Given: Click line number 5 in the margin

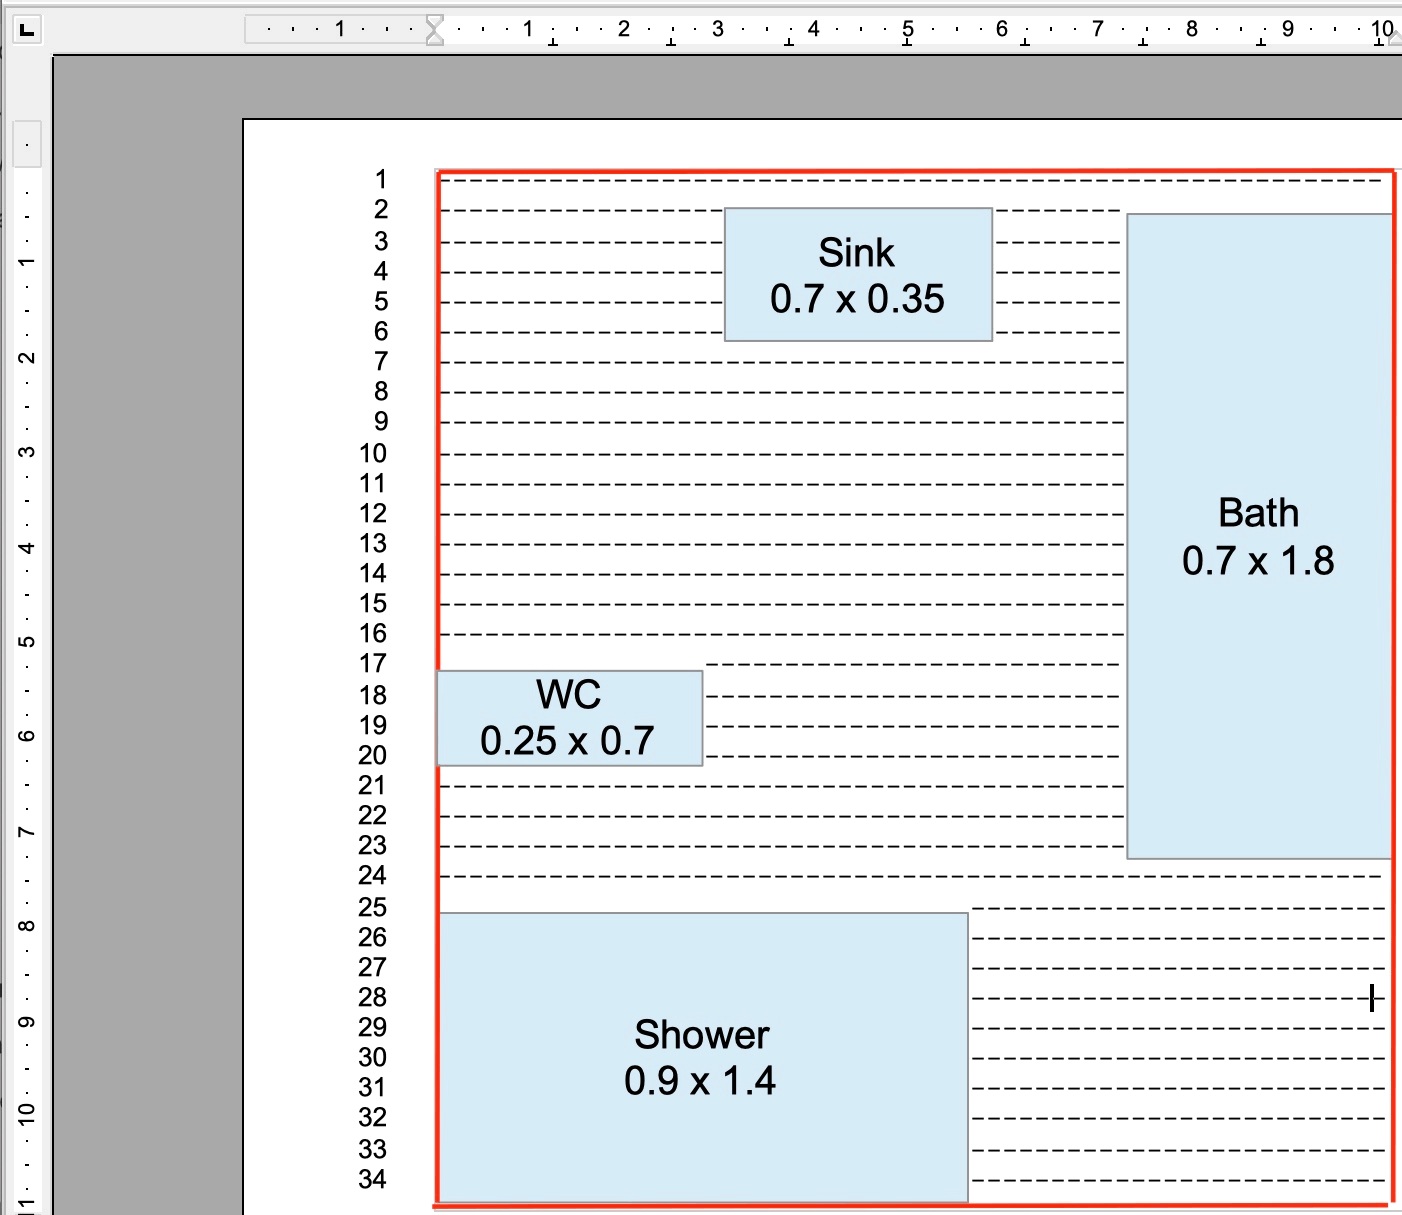Looking at the screenshot, I should point(381,301).
